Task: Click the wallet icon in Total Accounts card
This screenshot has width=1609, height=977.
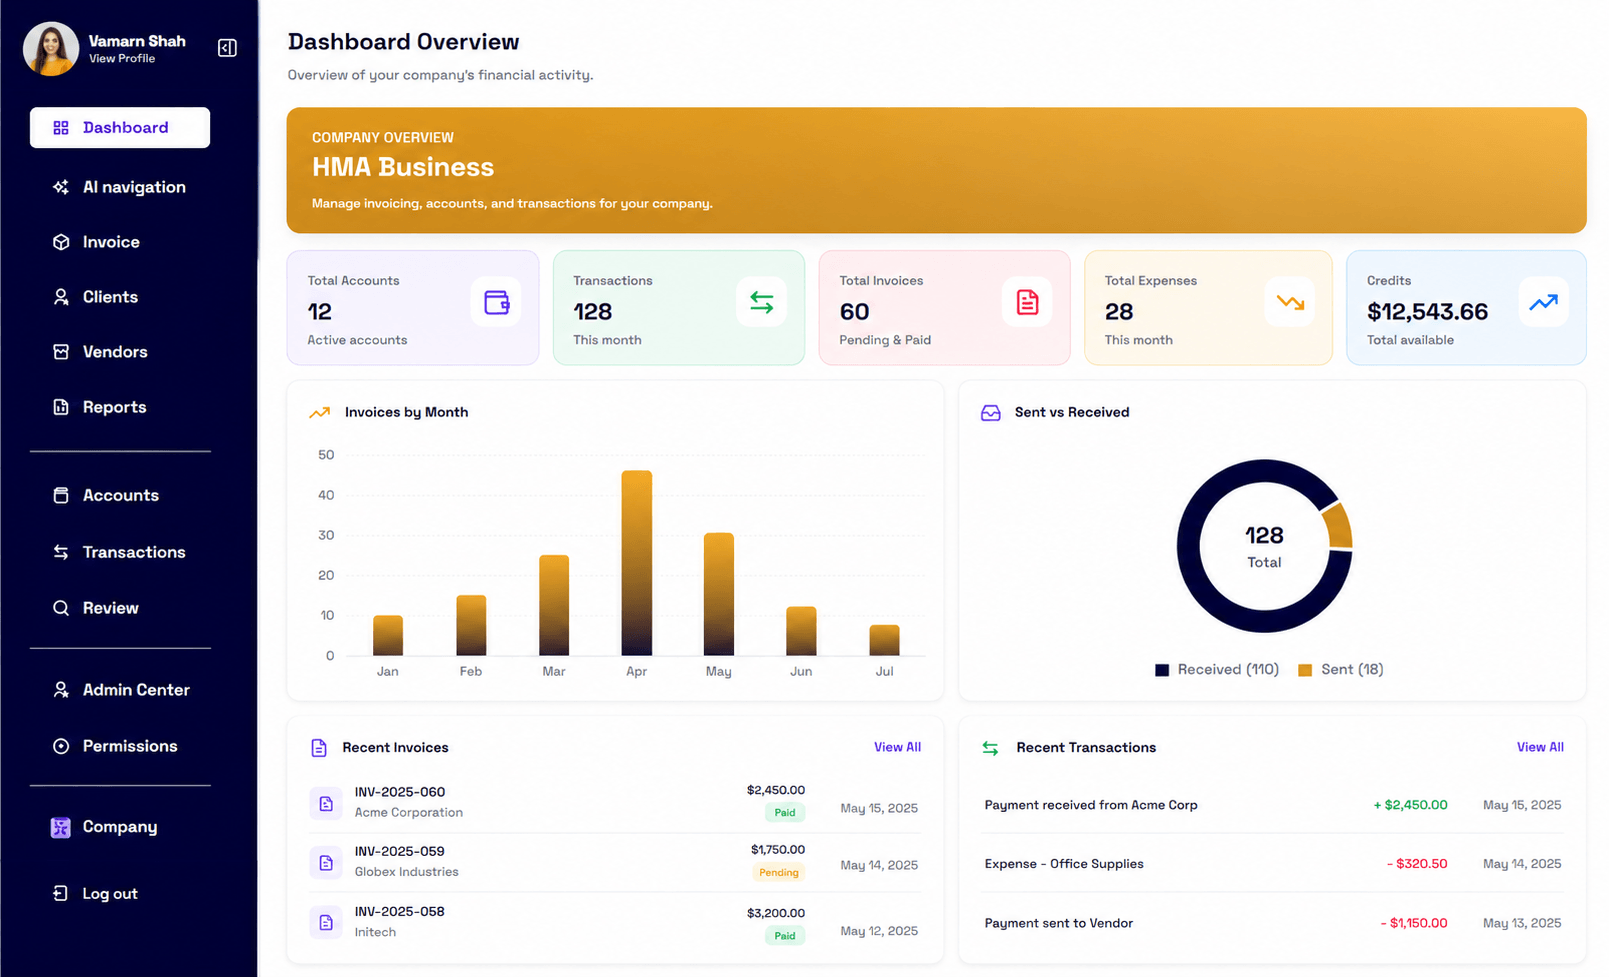Action: (496, 302)
